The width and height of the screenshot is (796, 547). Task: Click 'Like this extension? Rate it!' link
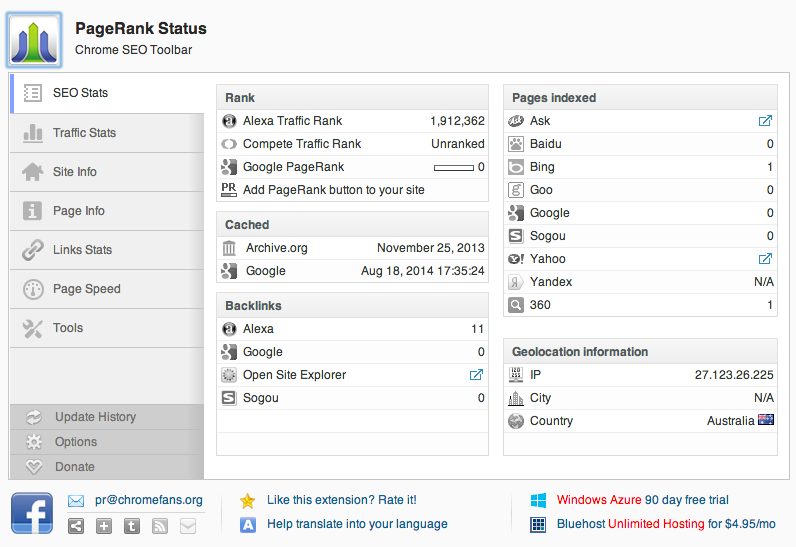pyautogui.click(x=342, y=500)
